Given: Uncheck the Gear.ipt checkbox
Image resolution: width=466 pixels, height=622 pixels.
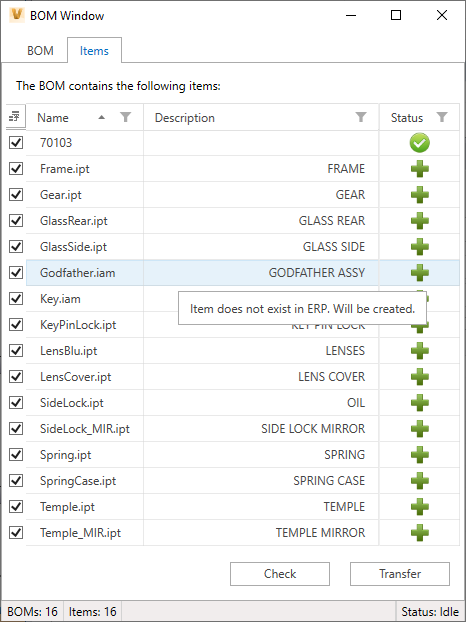Looking at the screenshot, I should pos(16,195).
